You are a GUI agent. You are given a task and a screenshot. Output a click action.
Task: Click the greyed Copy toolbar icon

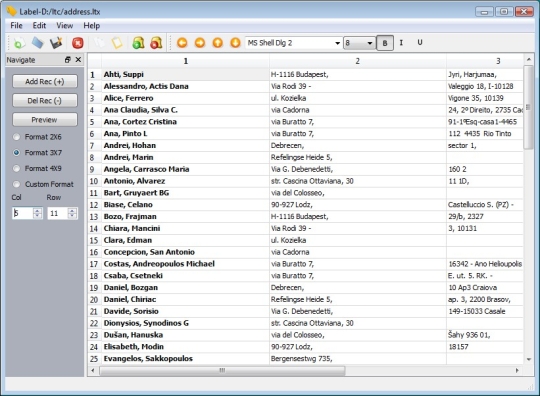tap(100, 43)
